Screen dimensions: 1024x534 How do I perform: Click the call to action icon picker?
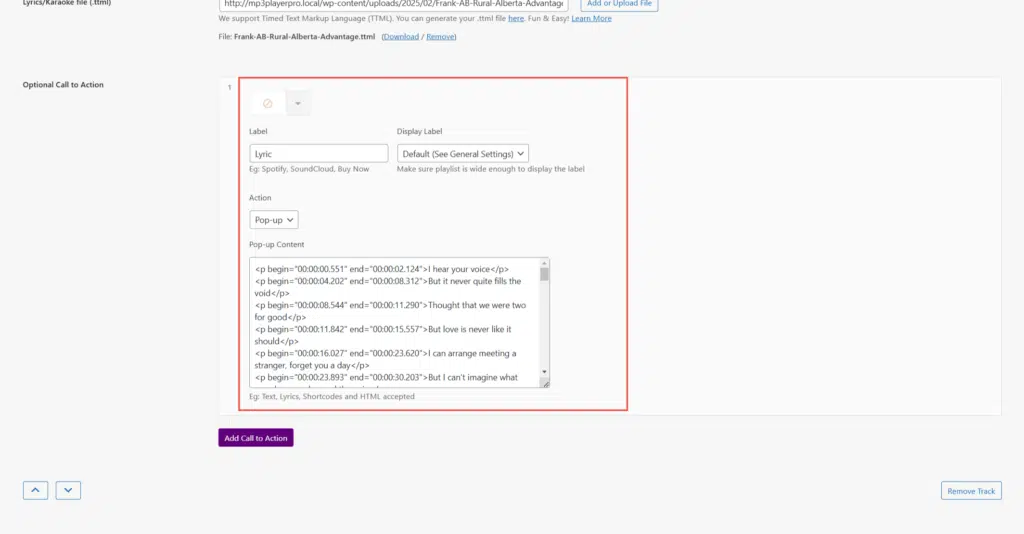(x=268, y=103)
